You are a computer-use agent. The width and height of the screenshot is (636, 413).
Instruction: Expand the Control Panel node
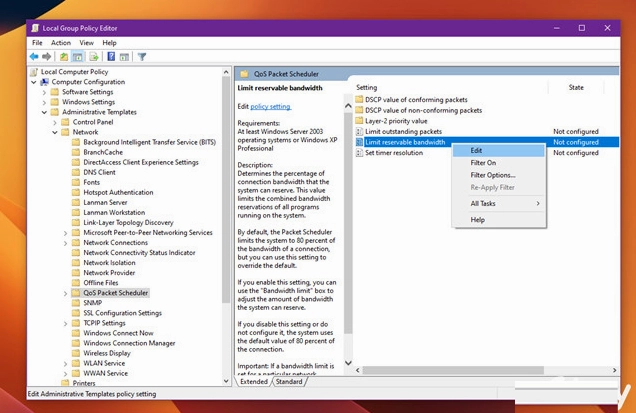tap(55, 122)
